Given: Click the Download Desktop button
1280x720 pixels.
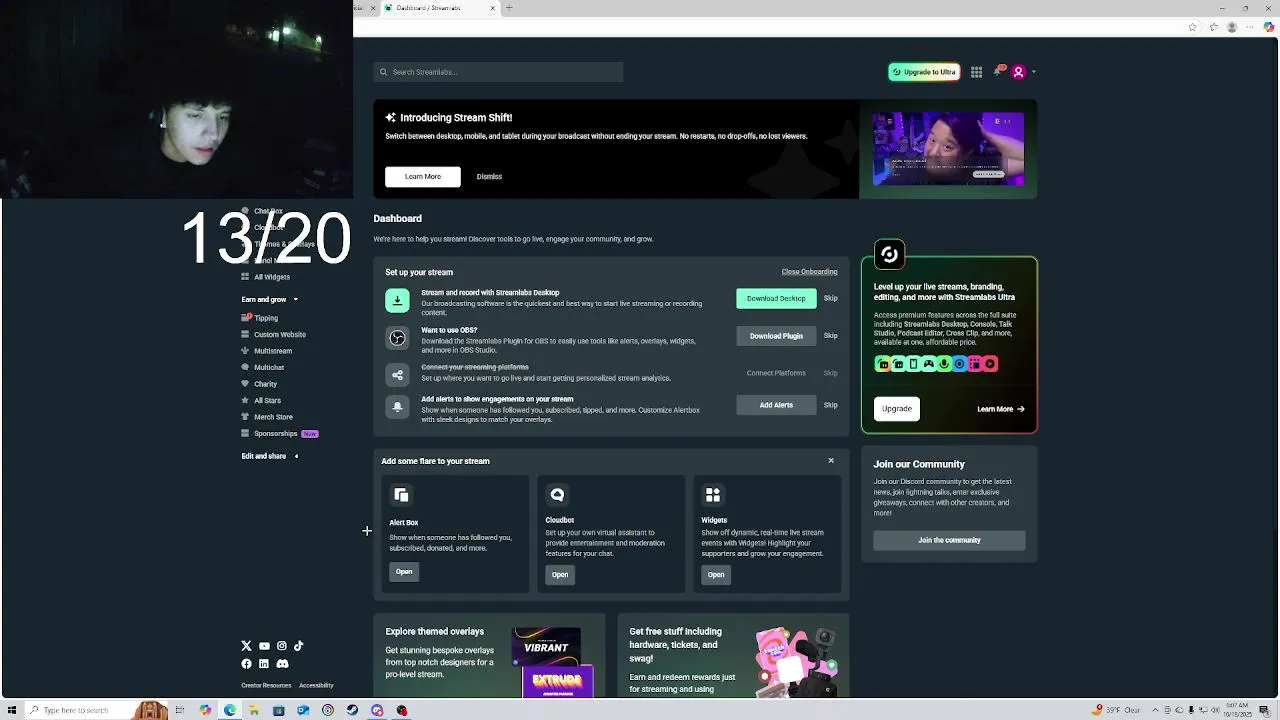Looking at the screenshot, I should (776, 298).
